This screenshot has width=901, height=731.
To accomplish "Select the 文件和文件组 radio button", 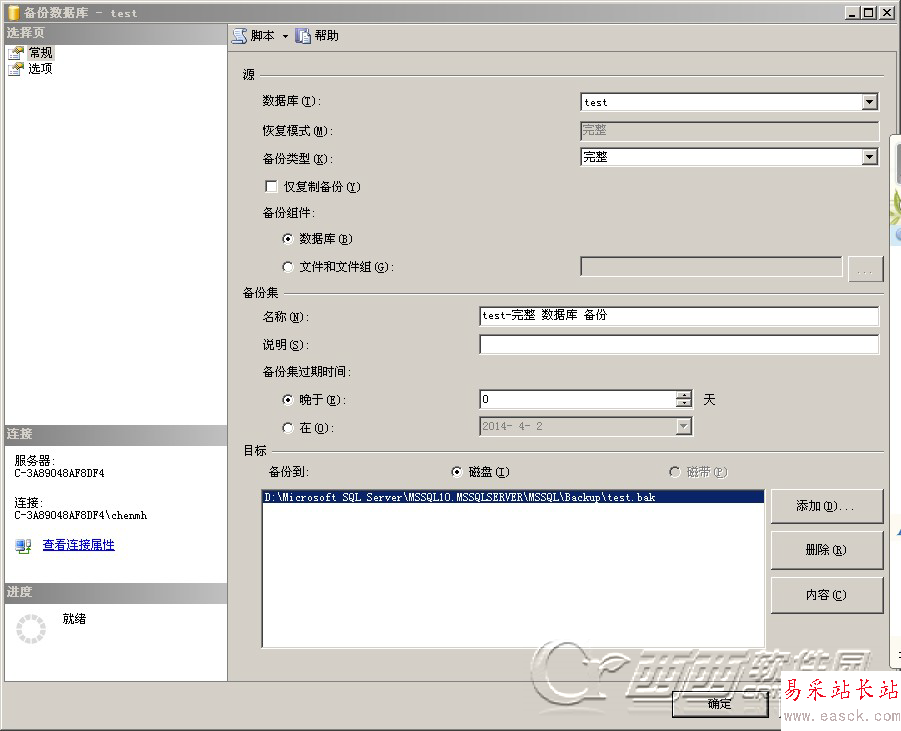I will [288, 267].
